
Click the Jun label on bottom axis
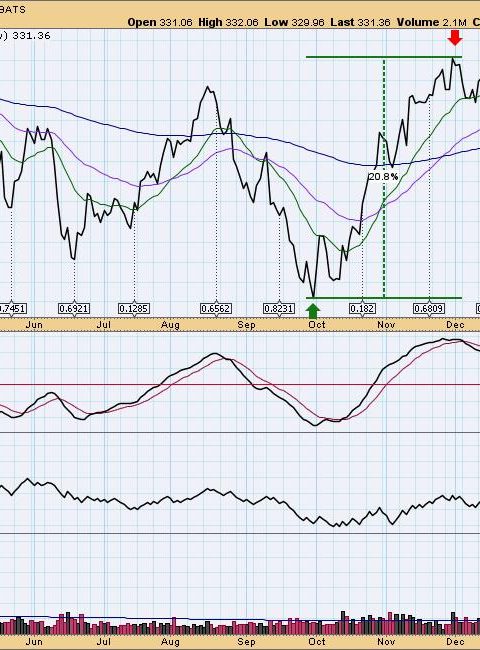(x=34, y=642)
